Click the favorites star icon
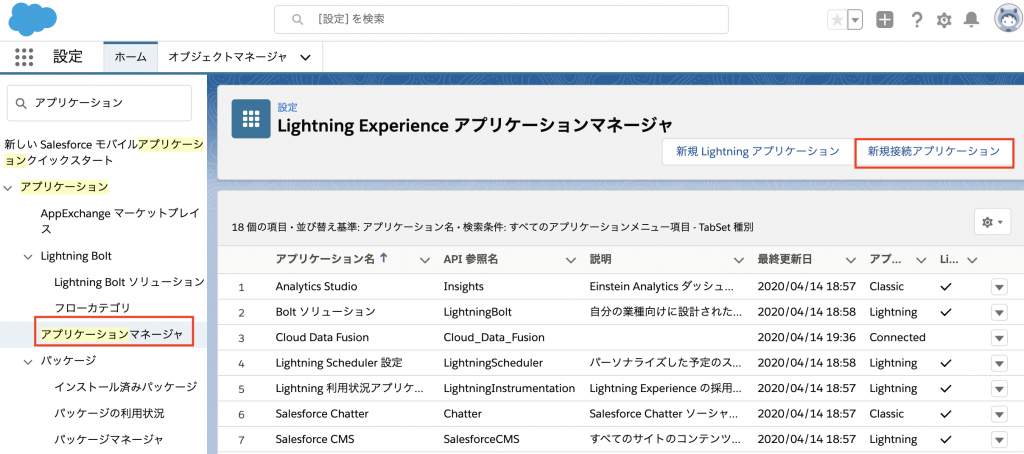This screenshot has width=1024, height=454. coord(836,20)
